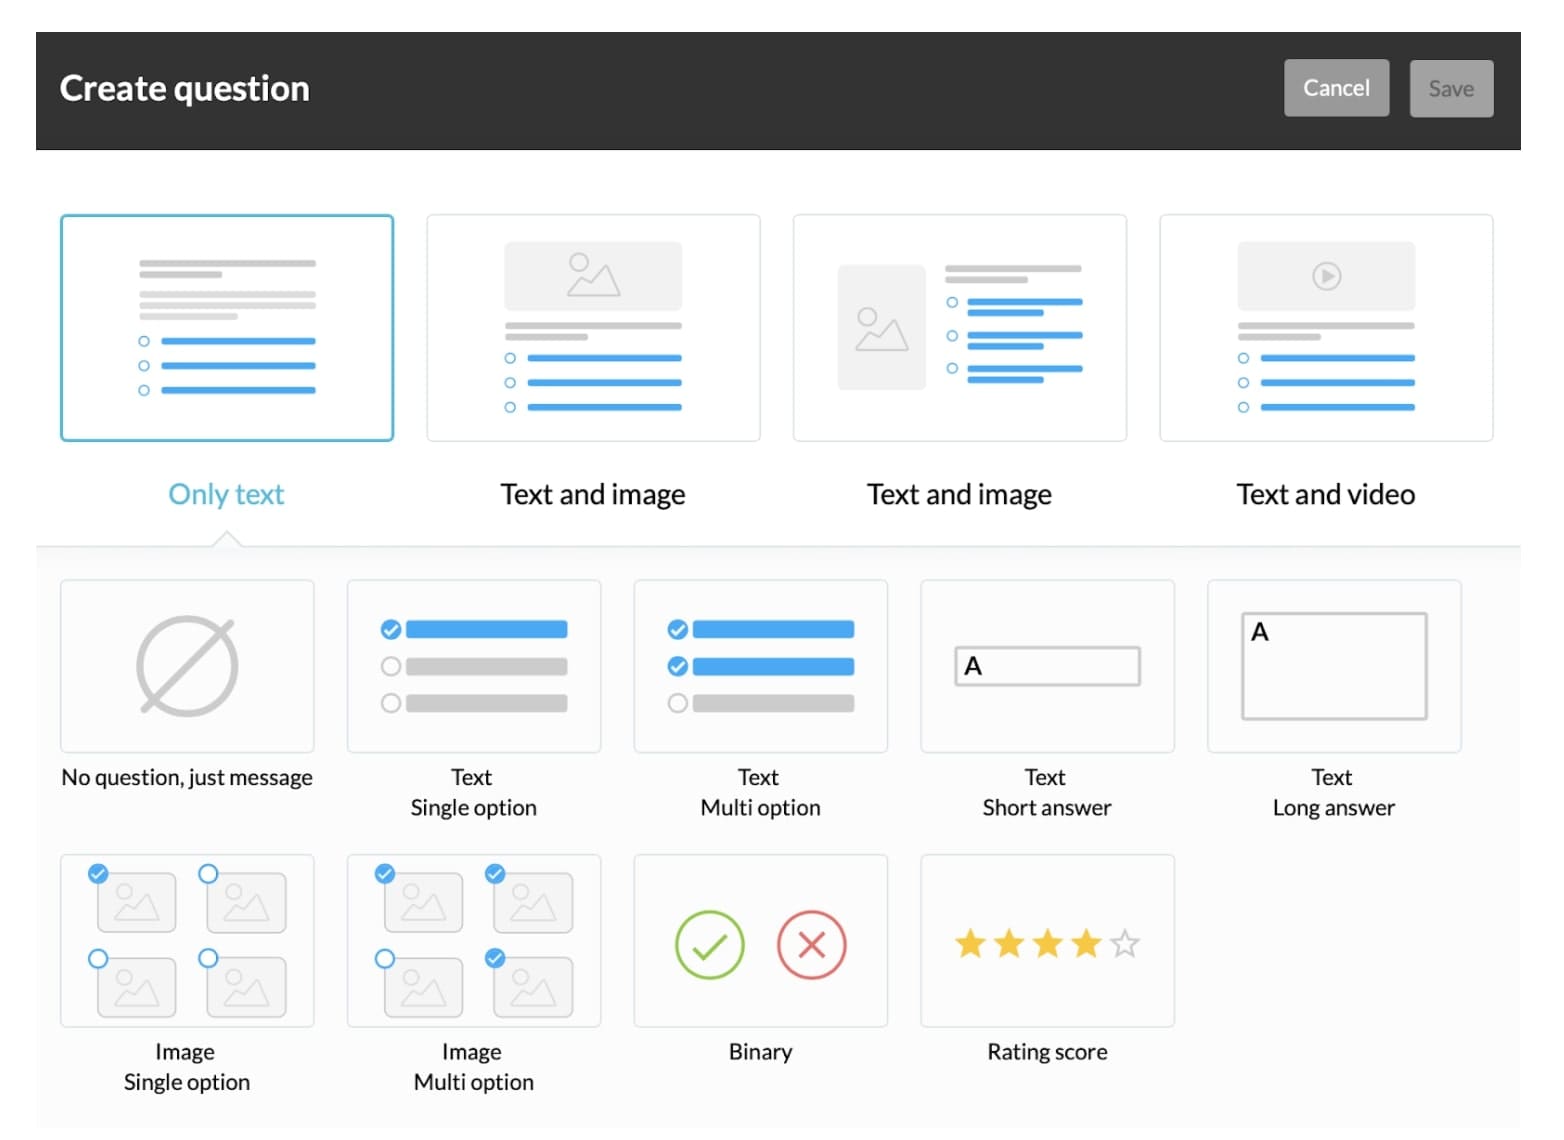Pick the Text Long answer icon
This screenshot has width=1564, height=1140.
pos(1334,666)
